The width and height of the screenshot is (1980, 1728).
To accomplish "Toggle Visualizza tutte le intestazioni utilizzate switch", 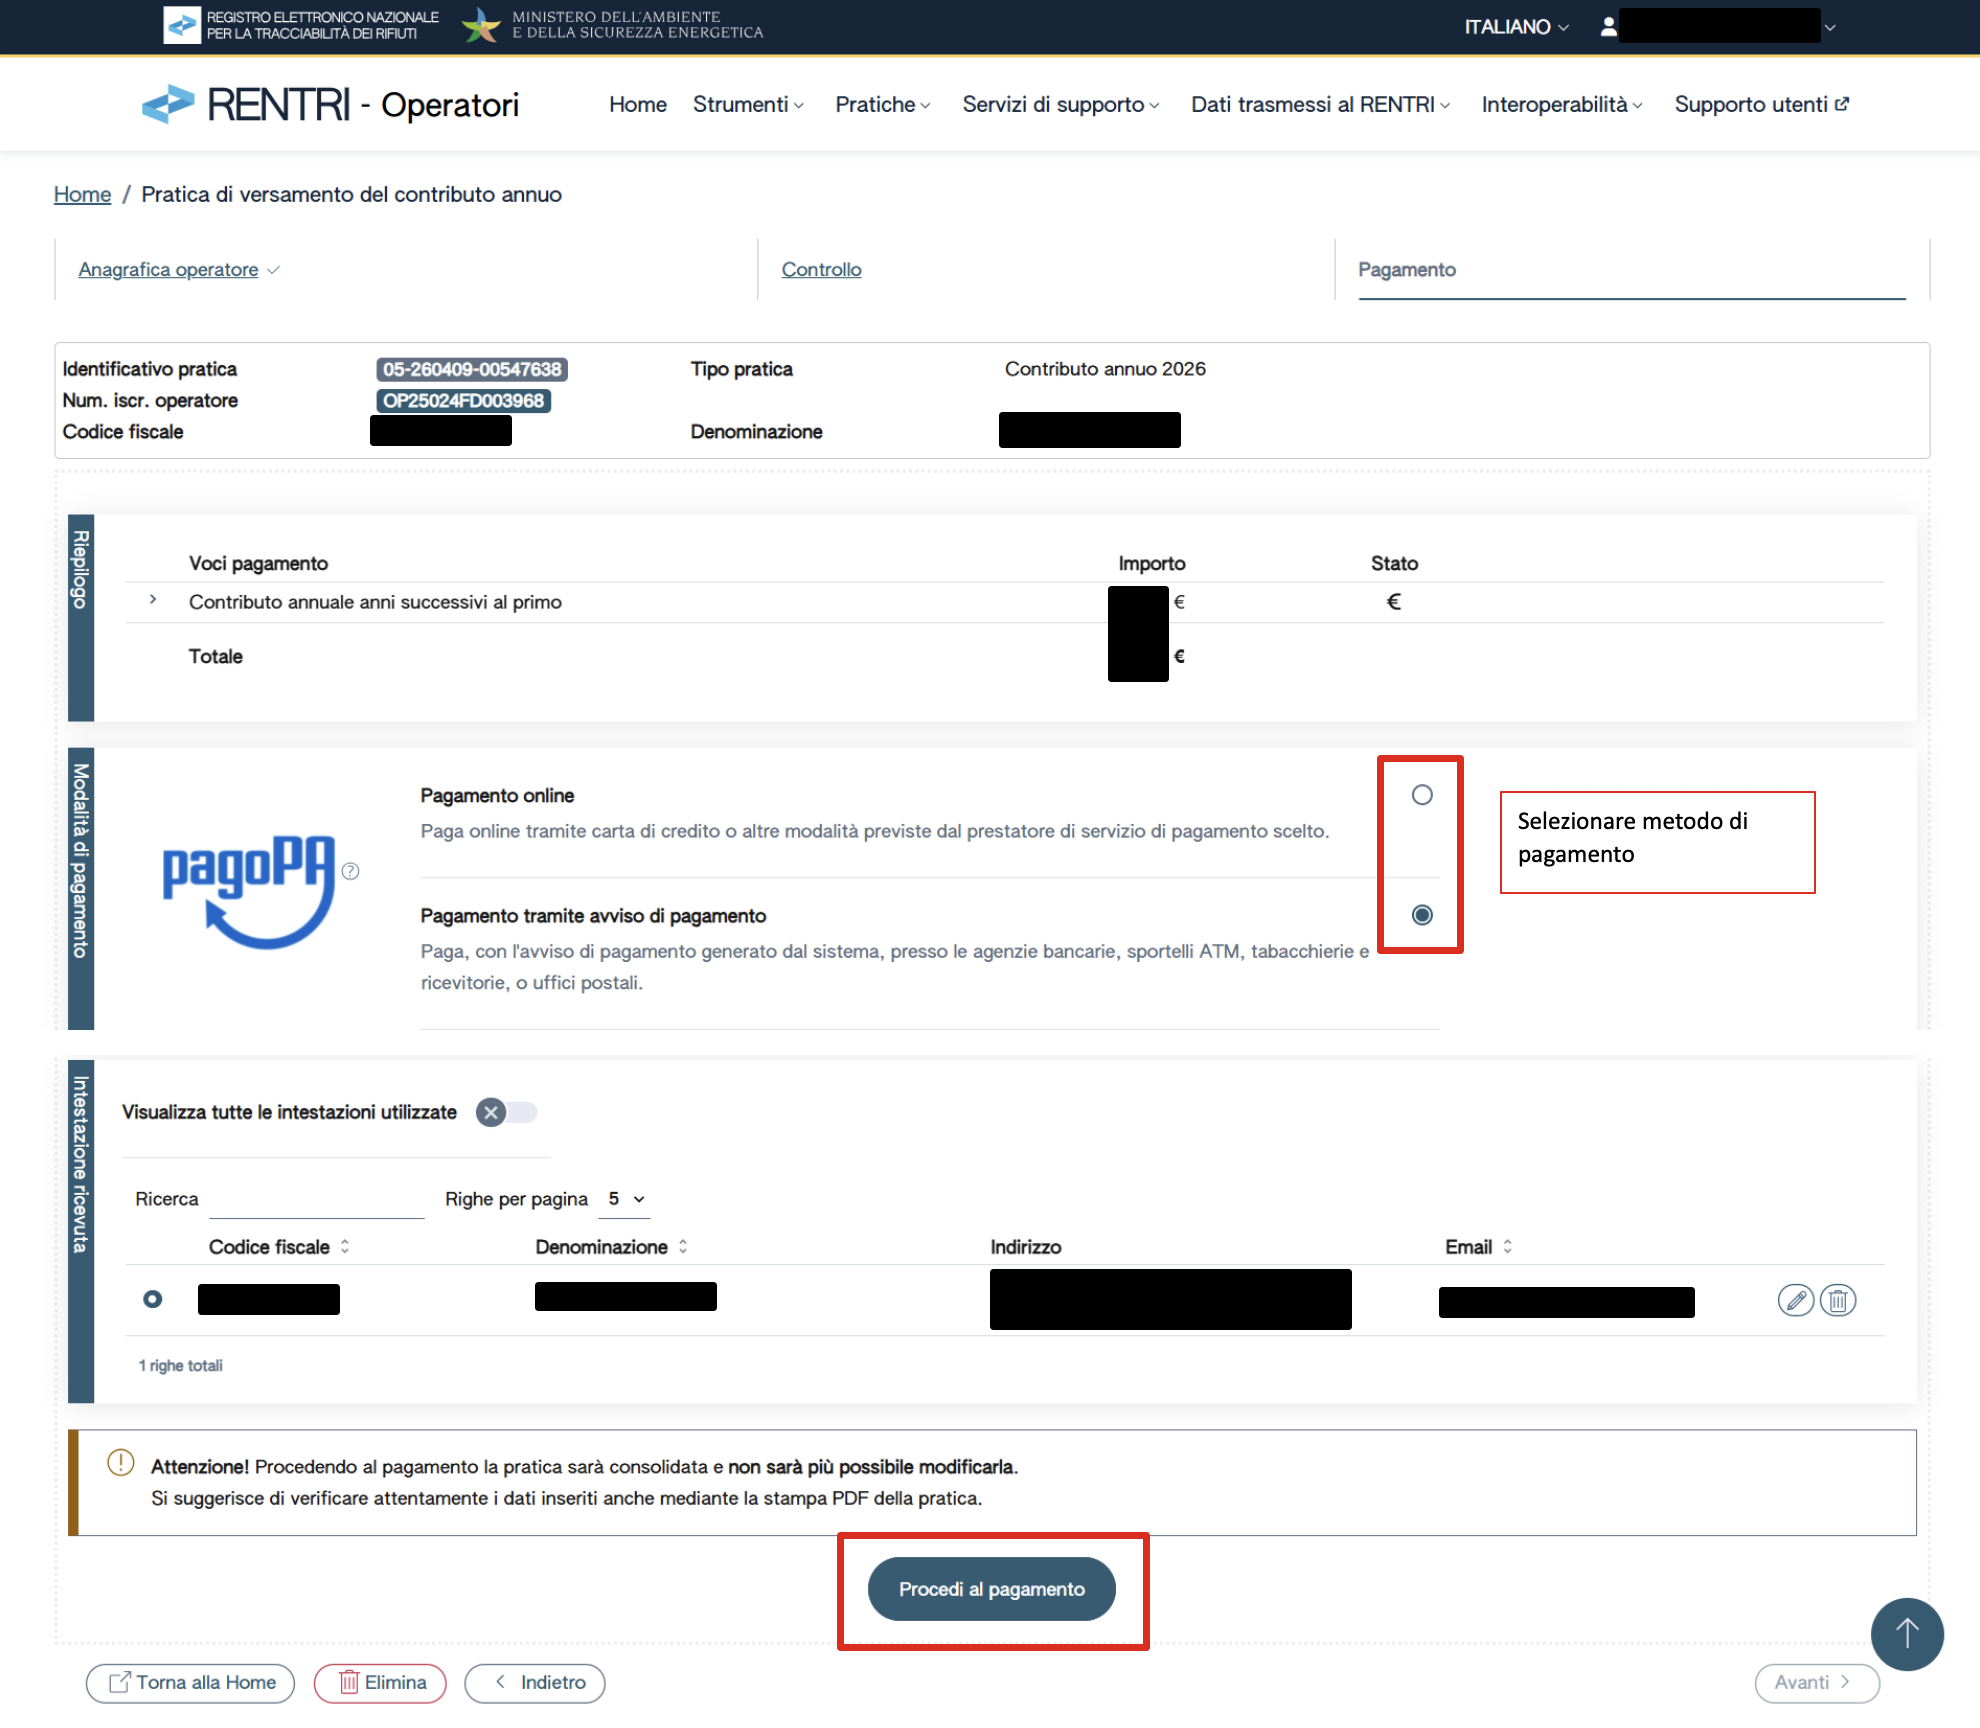I will pyautogui.click(x=506, y=1112).
